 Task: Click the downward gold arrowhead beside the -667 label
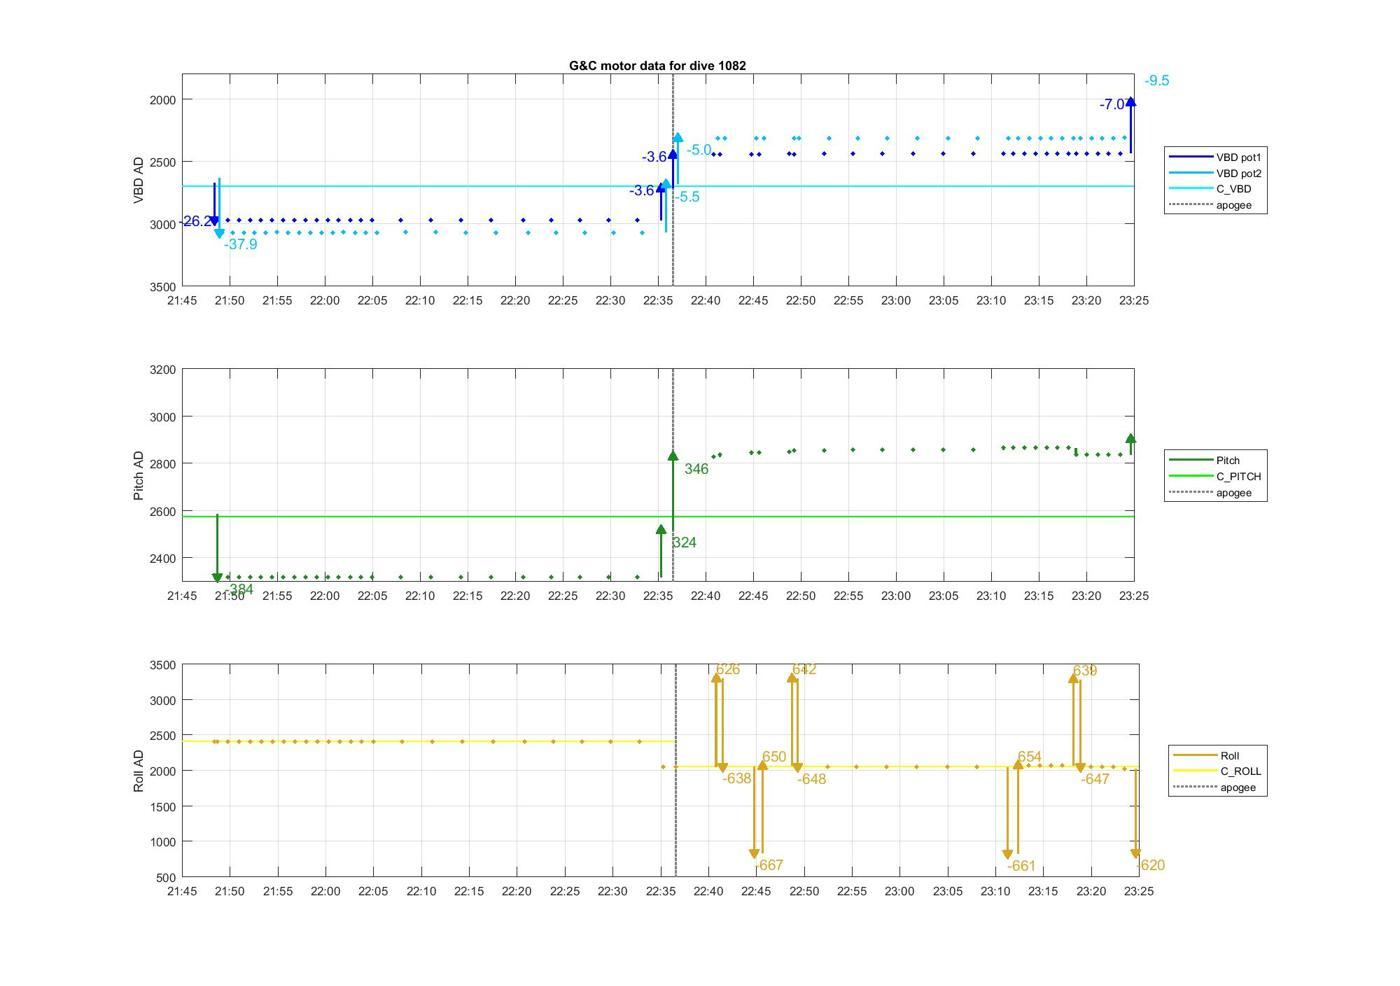[x=754, y=854]
